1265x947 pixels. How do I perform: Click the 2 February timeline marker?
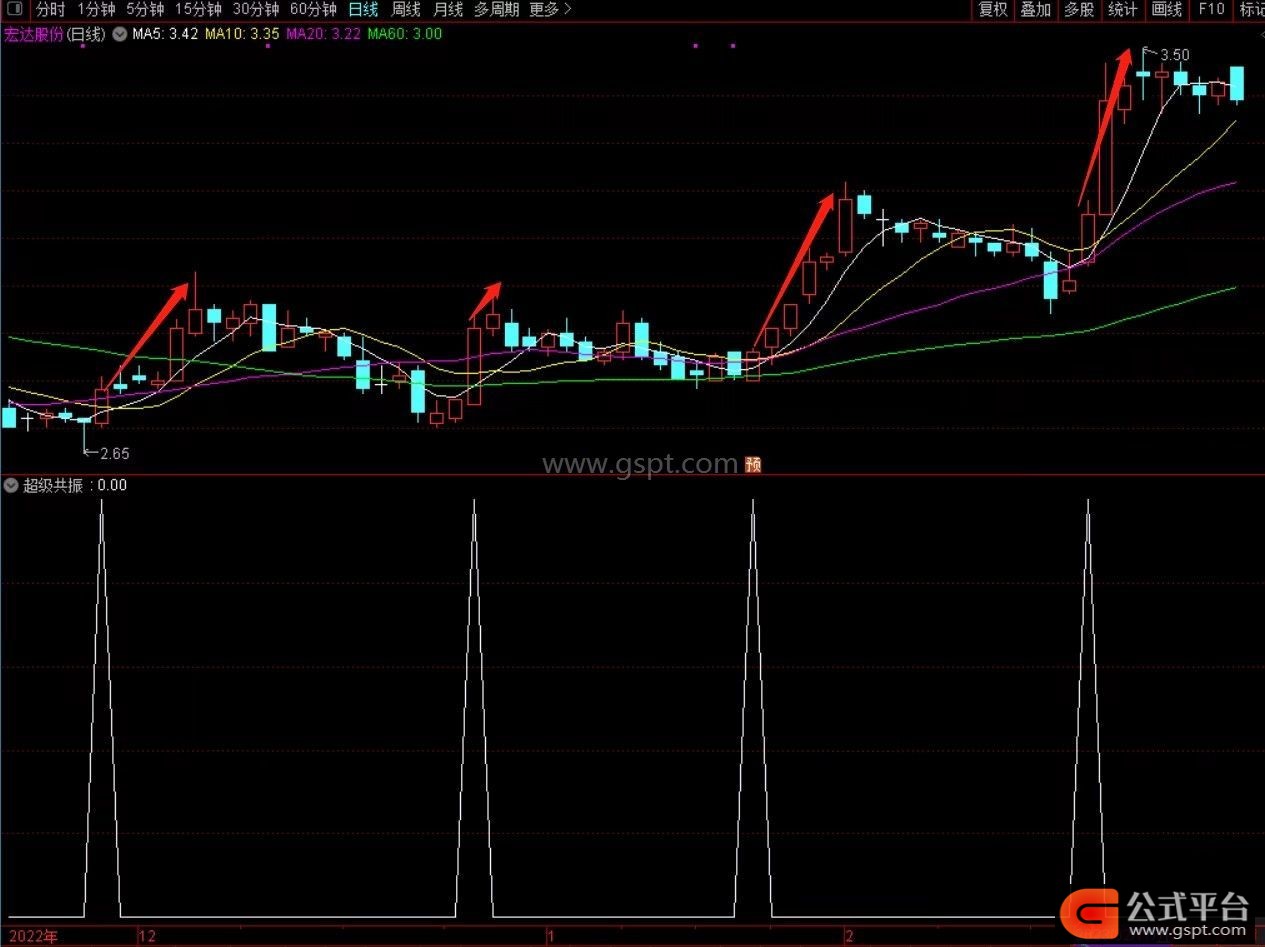849,936
